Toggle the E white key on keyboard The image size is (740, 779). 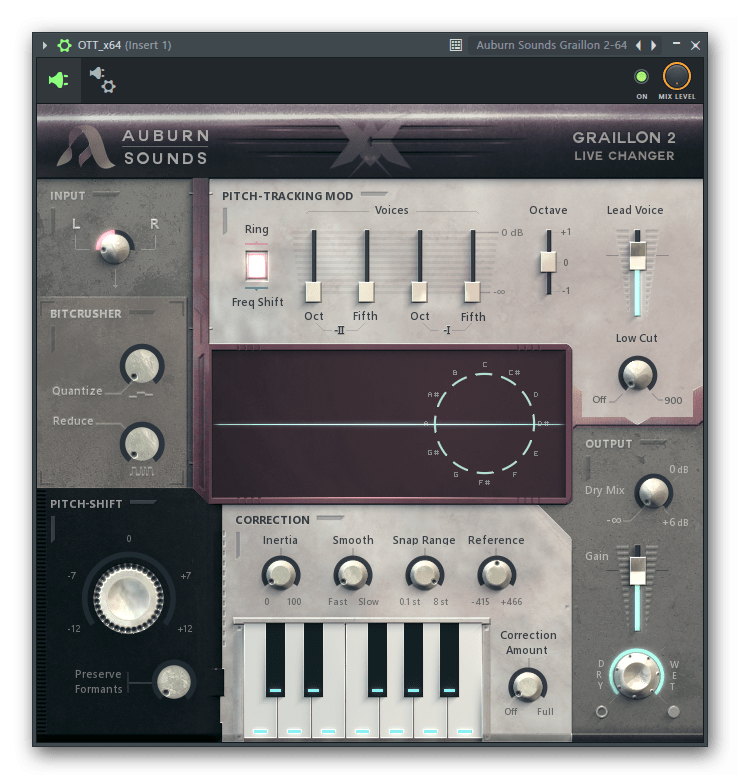coord(328,715)
